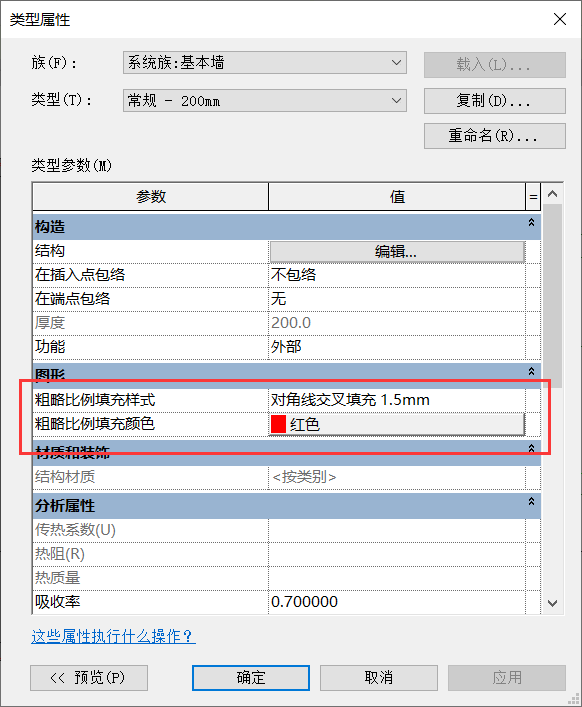The height and width of the screenshot is (707, 582).
Task: Open the 这些属性执行什么操作? help link
Action: (114, 636)
